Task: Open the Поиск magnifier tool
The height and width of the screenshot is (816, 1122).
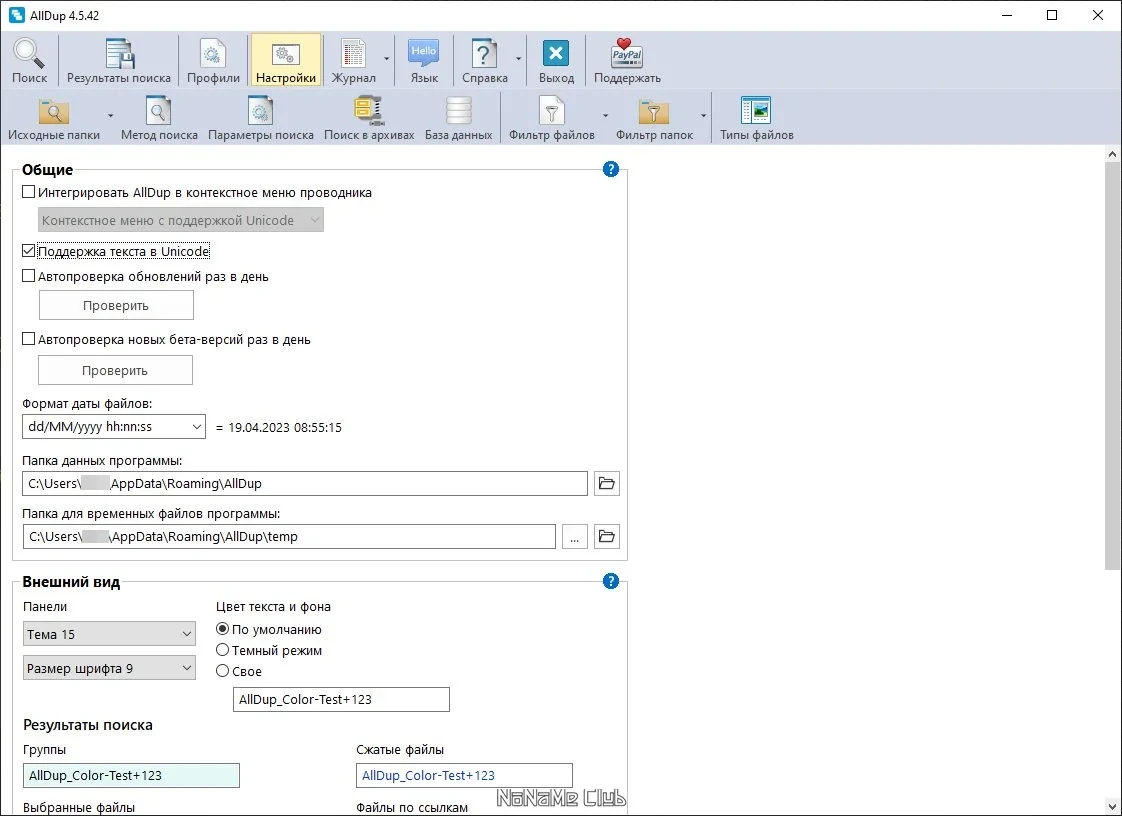Action: click(x=29, y=61)
